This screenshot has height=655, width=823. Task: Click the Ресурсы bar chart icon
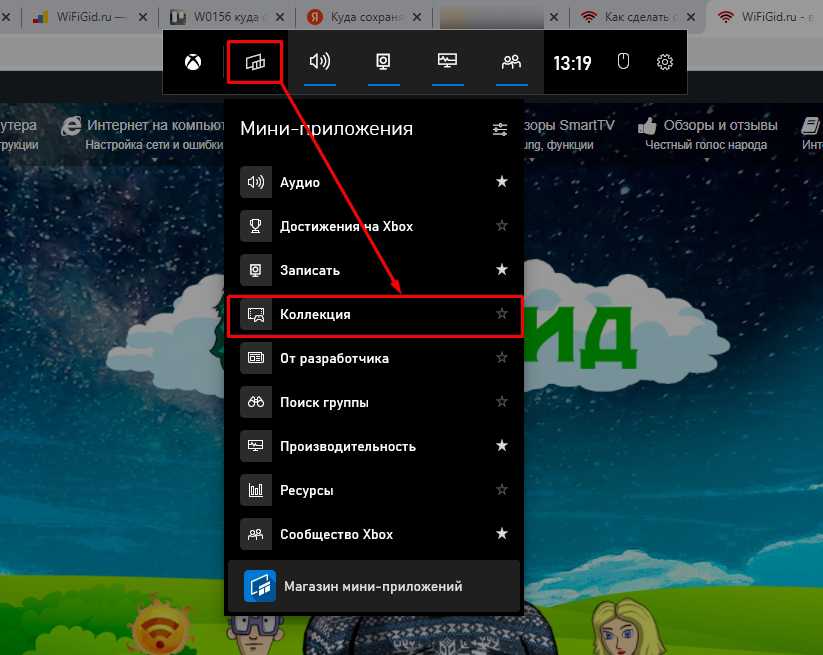(x=256, y=490)
